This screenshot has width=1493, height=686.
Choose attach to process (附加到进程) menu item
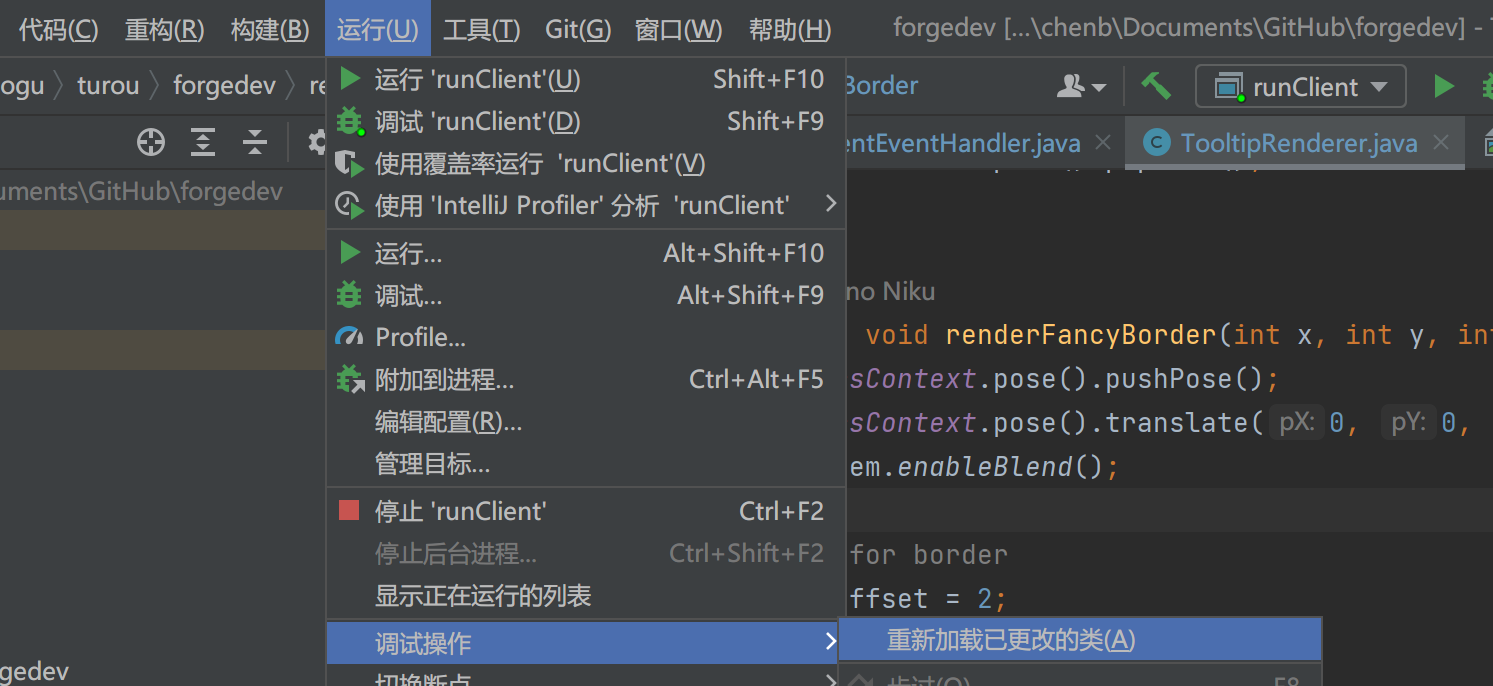[444, 380]
